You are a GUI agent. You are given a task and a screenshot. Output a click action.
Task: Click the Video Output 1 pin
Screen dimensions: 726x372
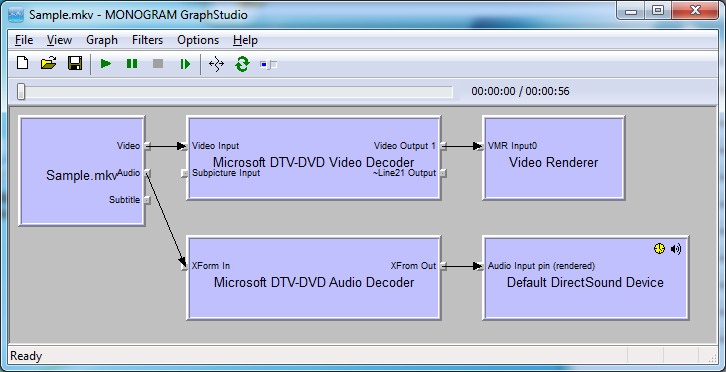[x=443, y=146]
